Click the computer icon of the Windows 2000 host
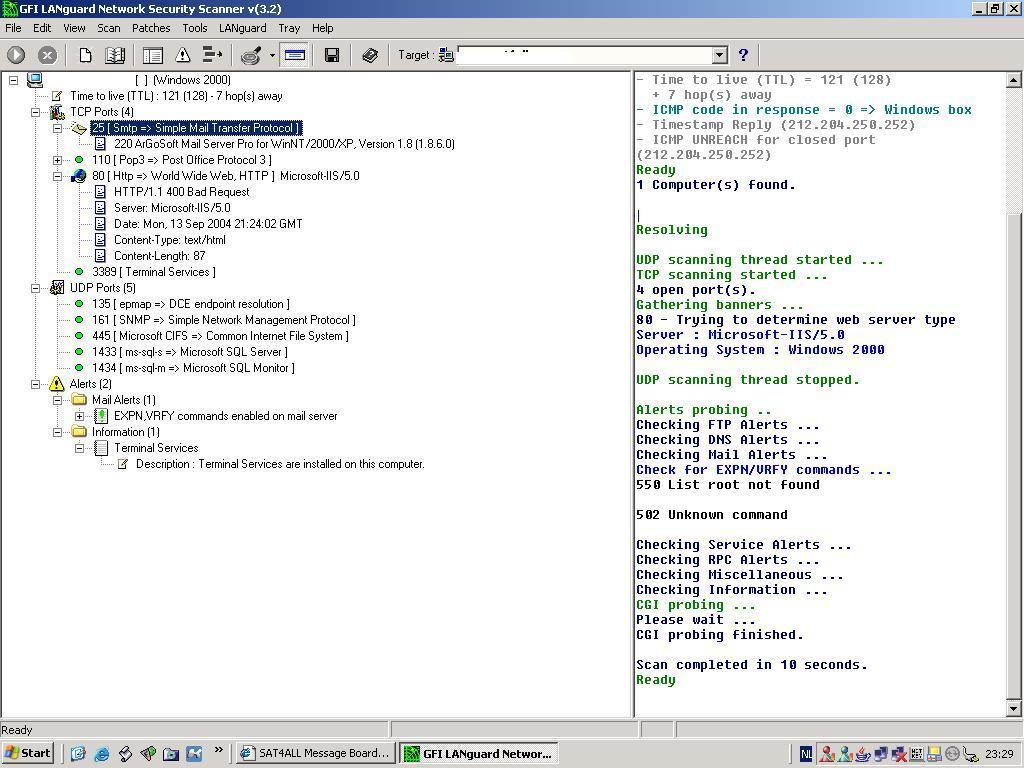 pos(35,80)
